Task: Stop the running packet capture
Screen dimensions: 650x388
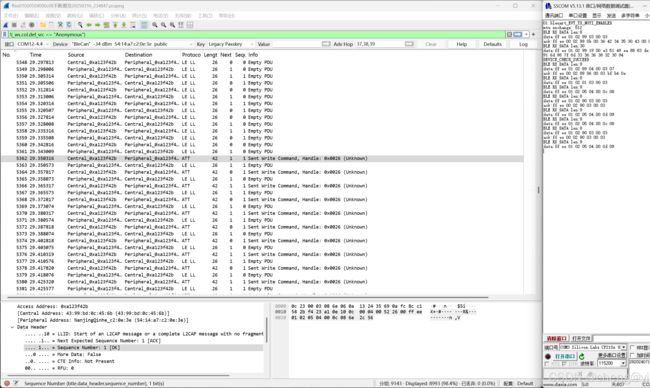Action: pyautogui.click(x=14, y=25)
